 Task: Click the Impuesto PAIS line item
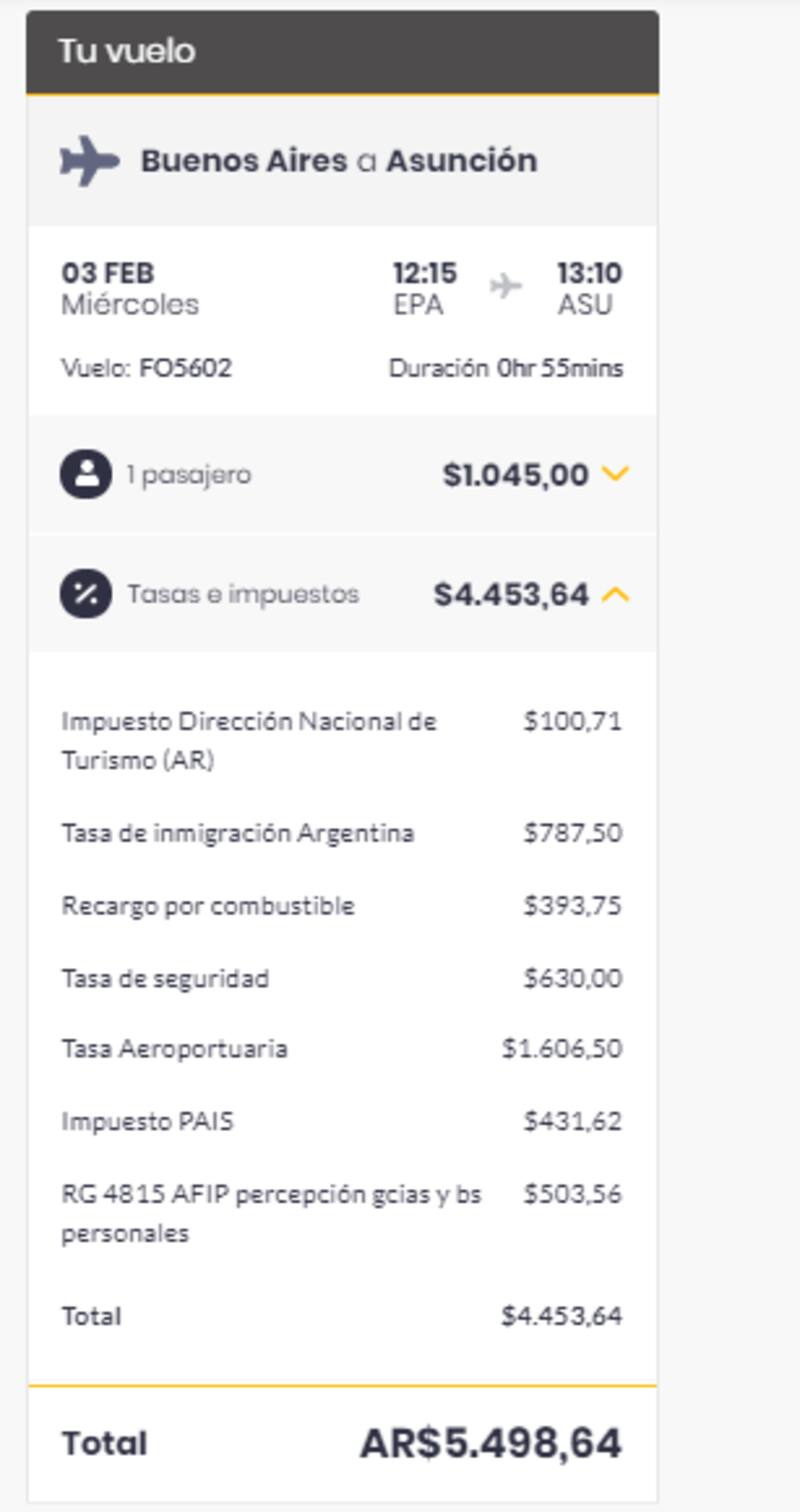pos(147,1121)
